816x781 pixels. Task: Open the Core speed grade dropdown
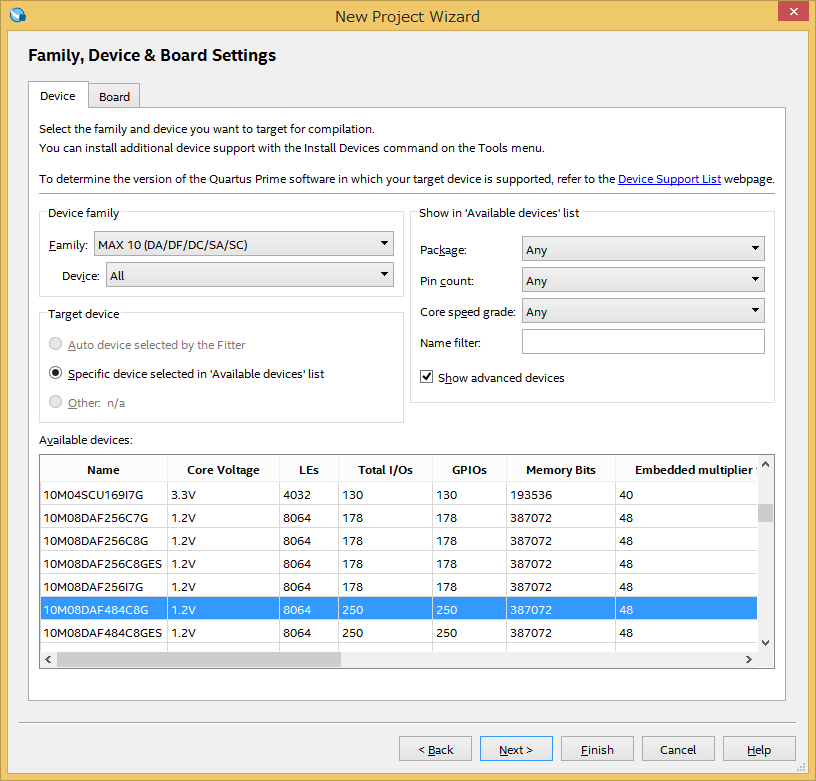point(643,311)
